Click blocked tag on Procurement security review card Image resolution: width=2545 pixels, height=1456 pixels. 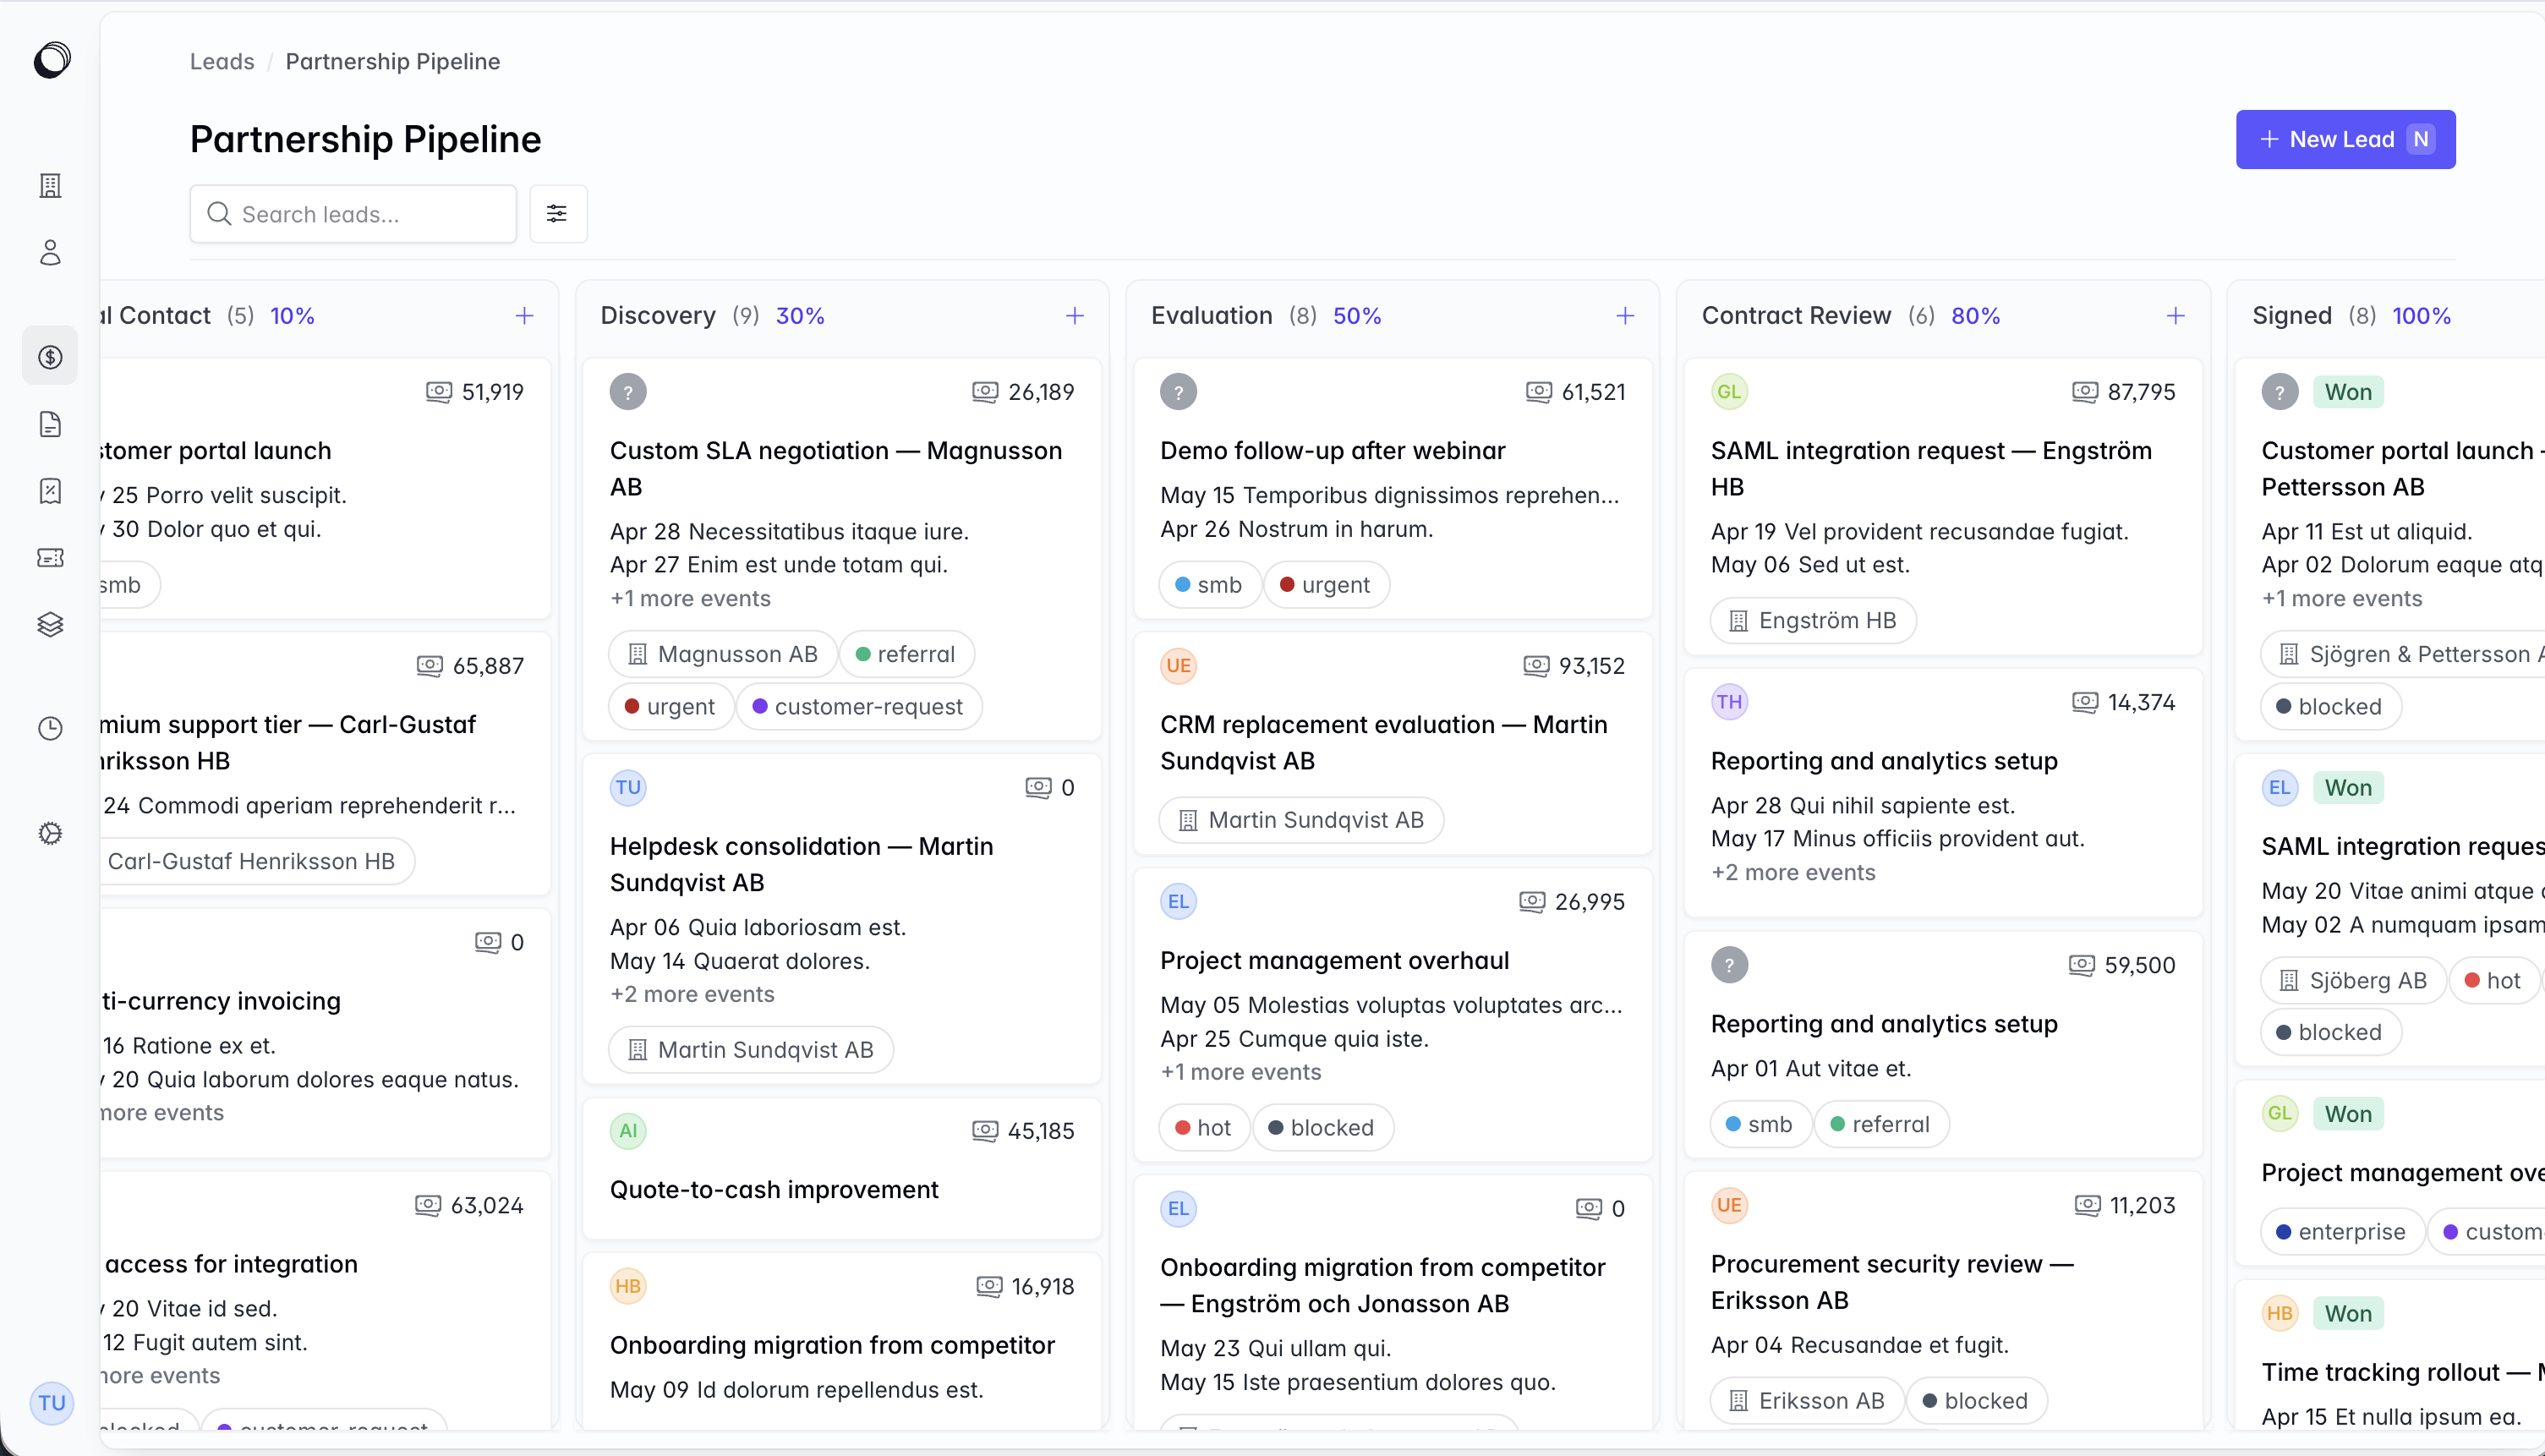tap(1976, 1401)
